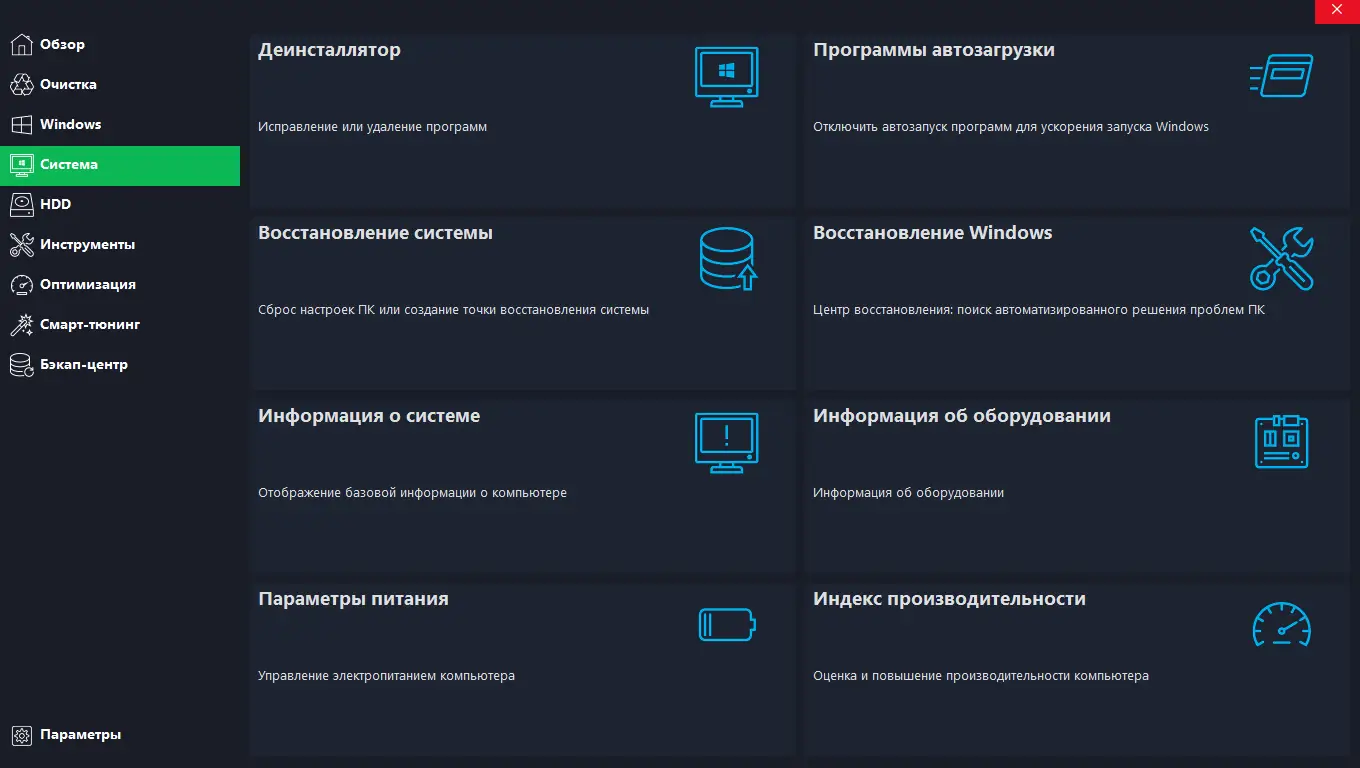Open the Восстановление Windows title
Viewport: 1360px width, 768px height.
[x=933, y=233]
